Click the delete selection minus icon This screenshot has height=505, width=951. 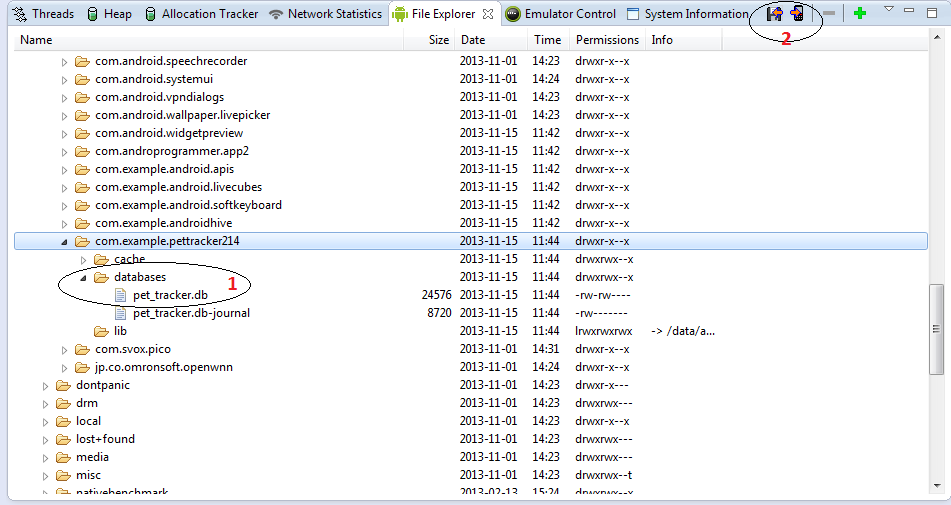829,13
